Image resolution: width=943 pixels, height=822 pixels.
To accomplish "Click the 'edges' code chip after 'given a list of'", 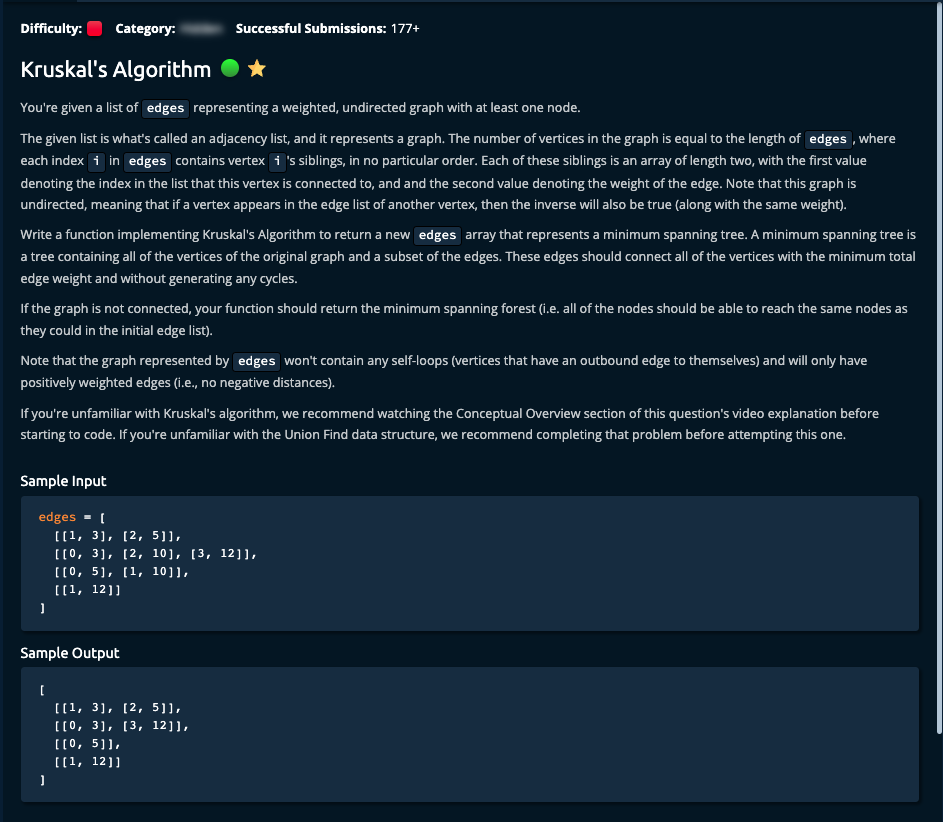I will coord(166,108).
